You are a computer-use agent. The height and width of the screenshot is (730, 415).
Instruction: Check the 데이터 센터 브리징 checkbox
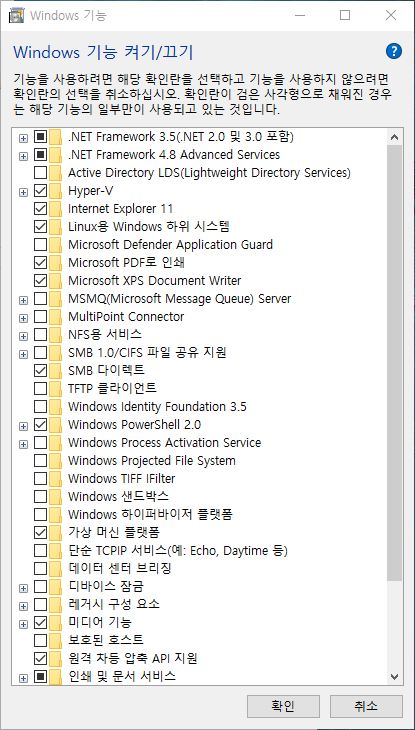point(41,568)
